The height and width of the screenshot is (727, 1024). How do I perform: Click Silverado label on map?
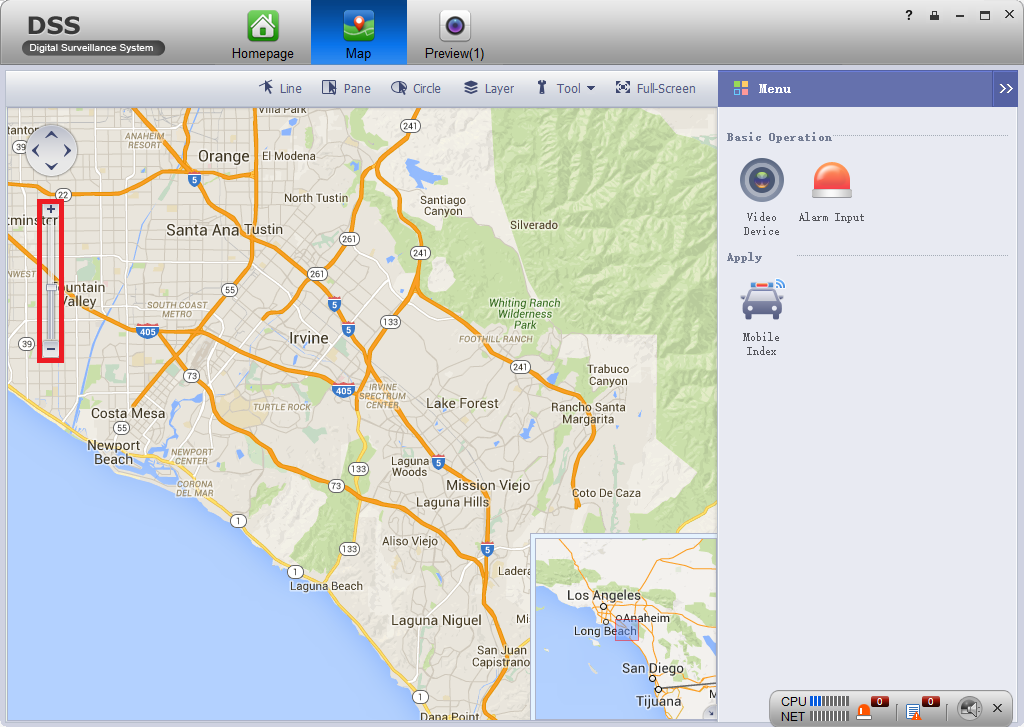click(534, 225)
